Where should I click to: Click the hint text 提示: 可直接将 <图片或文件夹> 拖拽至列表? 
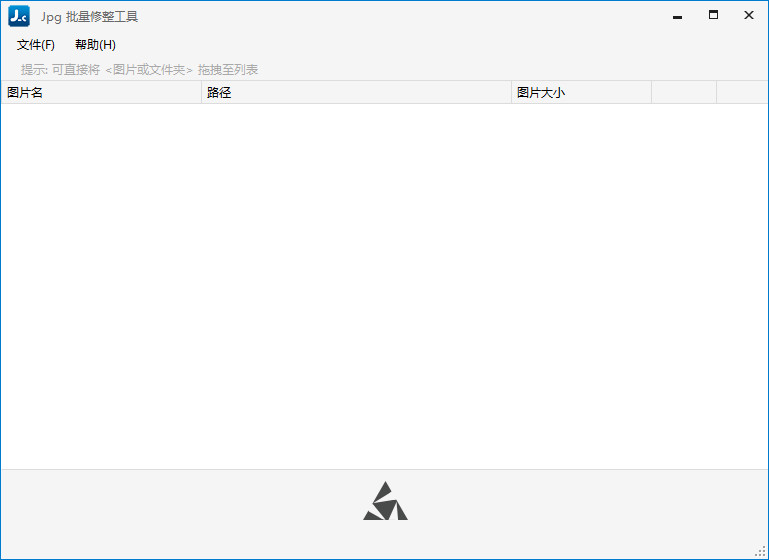click(x=139, y=70)
